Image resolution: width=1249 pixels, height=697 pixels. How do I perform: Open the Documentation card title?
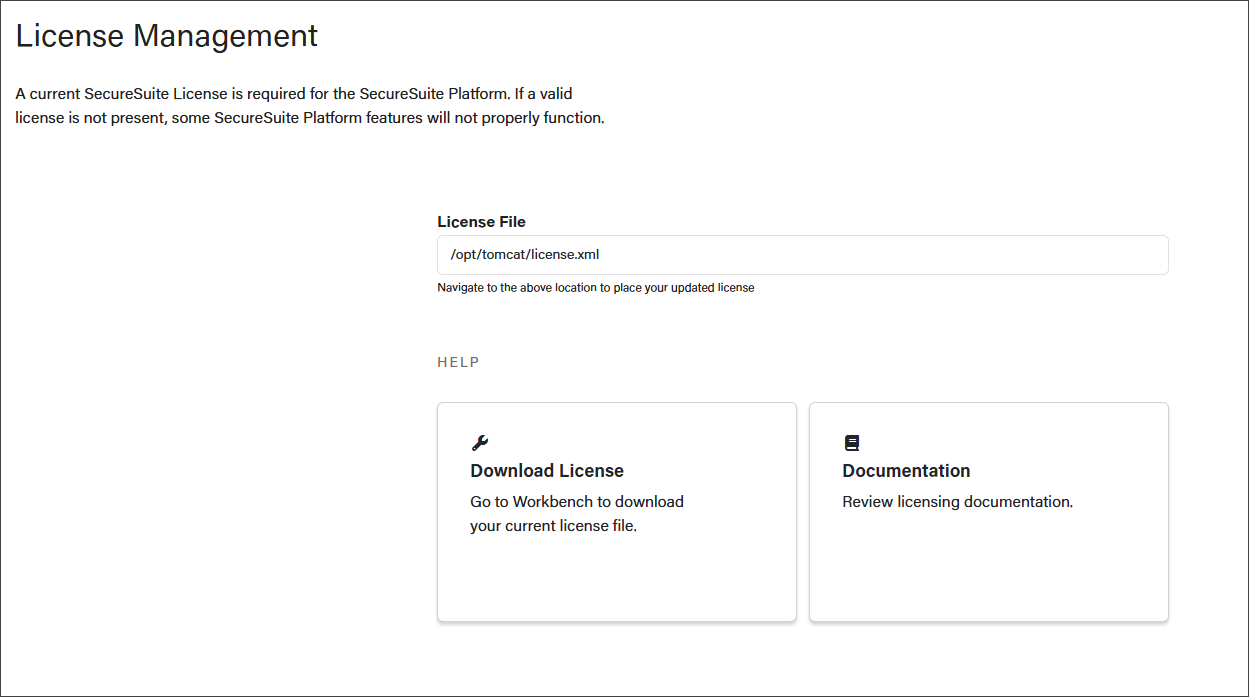click(x=906, y=471)
